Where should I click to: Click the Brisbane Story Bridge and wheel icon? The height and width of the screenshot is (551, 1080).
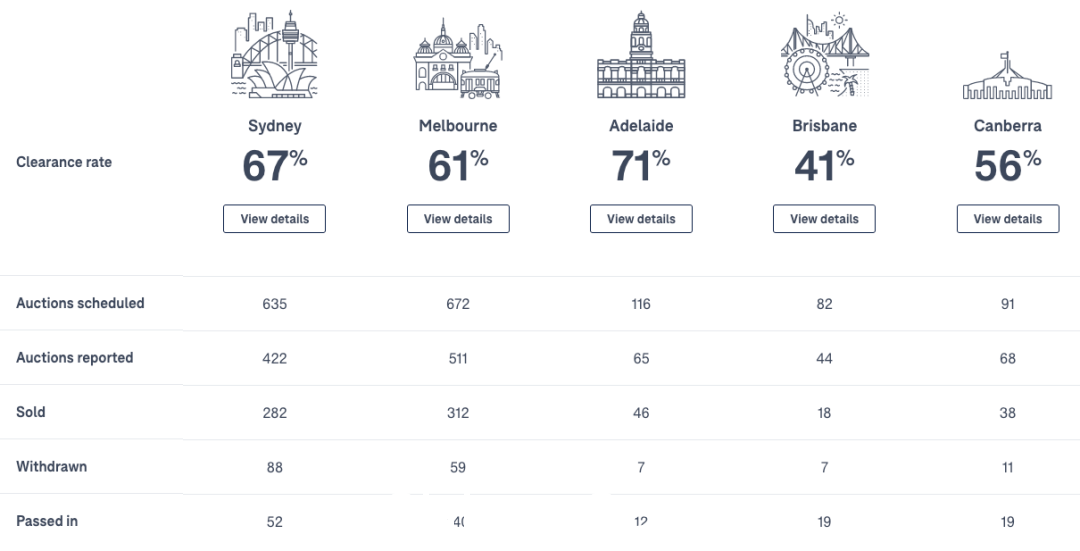pyautogui.click(x=824, y=55)
